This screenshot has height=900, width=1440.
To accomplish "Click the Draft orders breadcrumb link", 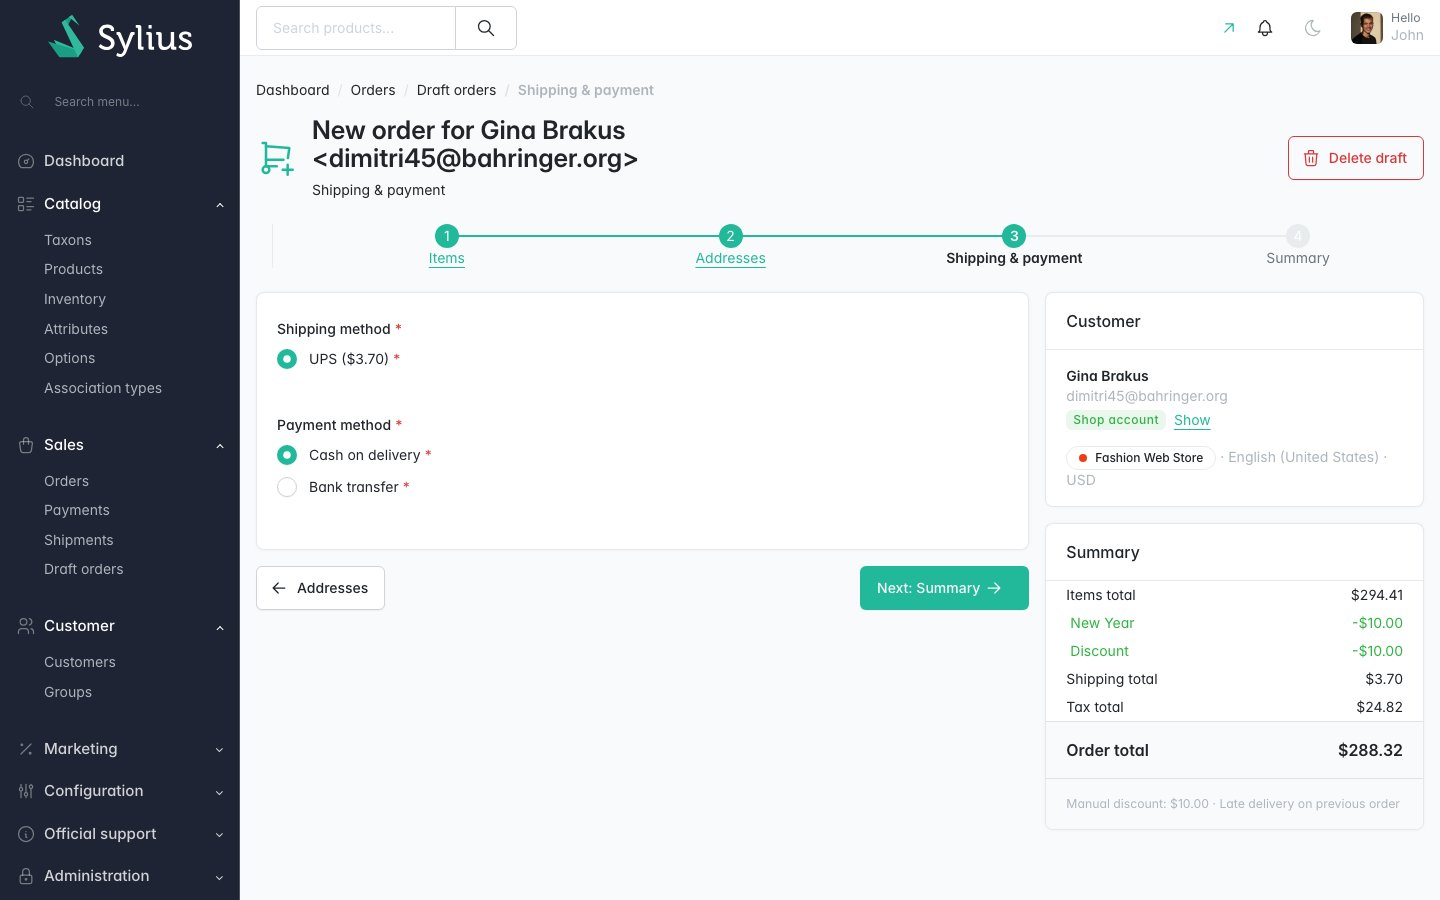I will pyautogui.click(x=456, y=90).
